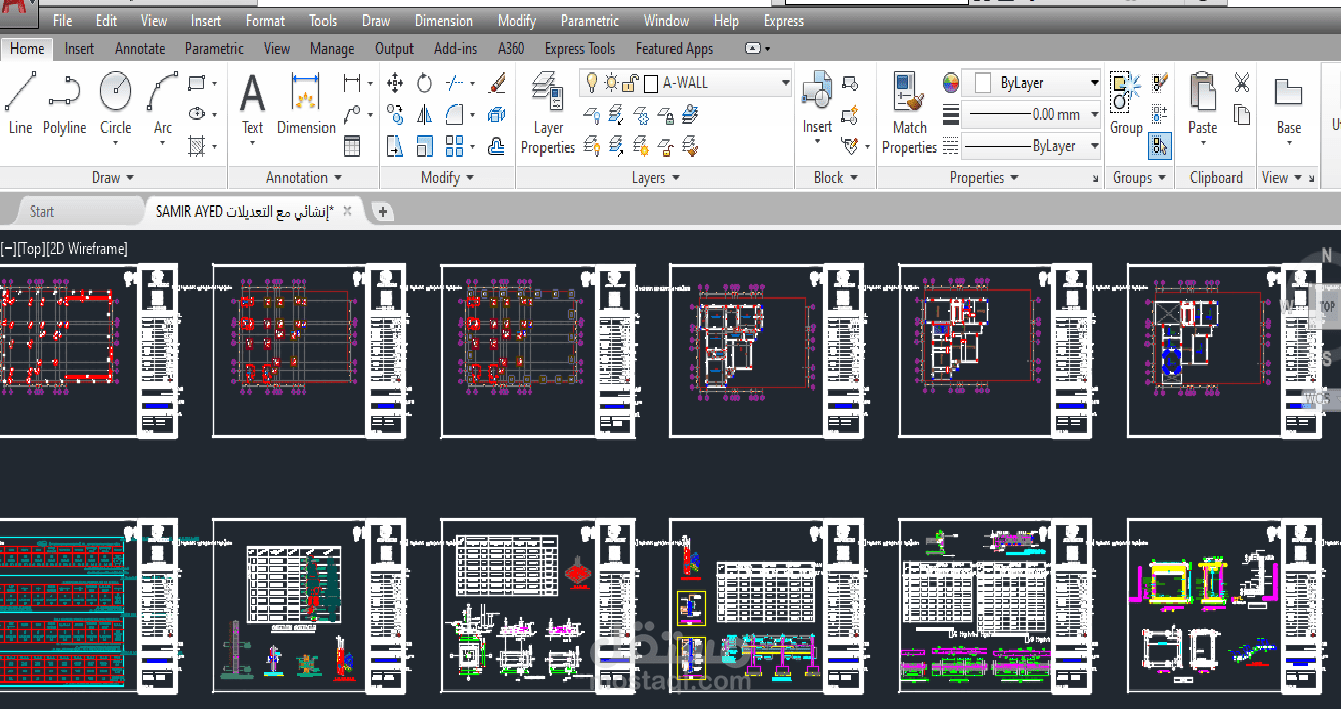Select the Move tool in Modify panel

[395, 83]
